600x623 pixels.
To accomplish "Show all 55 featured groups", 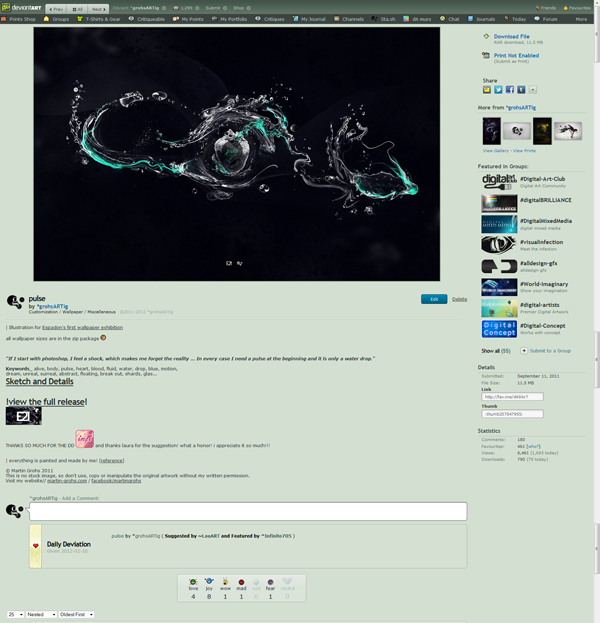I will [496, 351].
